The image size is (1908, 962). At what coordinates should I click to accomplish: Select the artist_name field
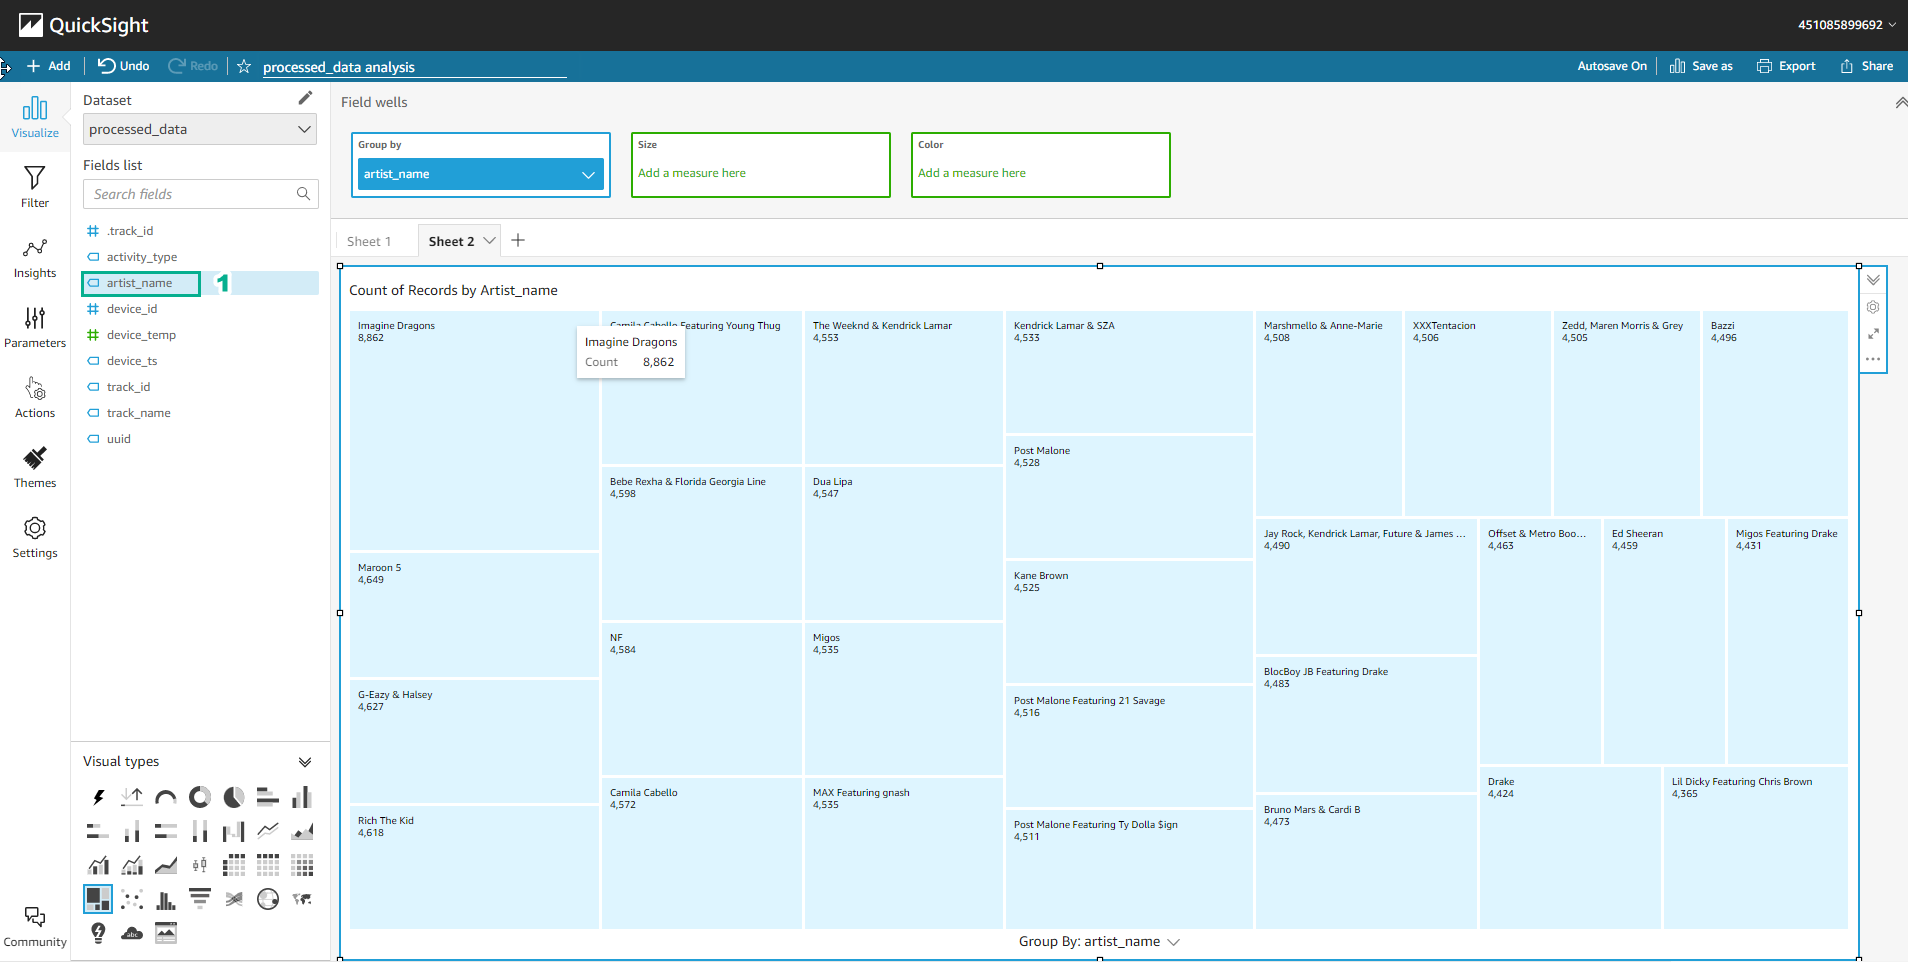pos(141,283)
